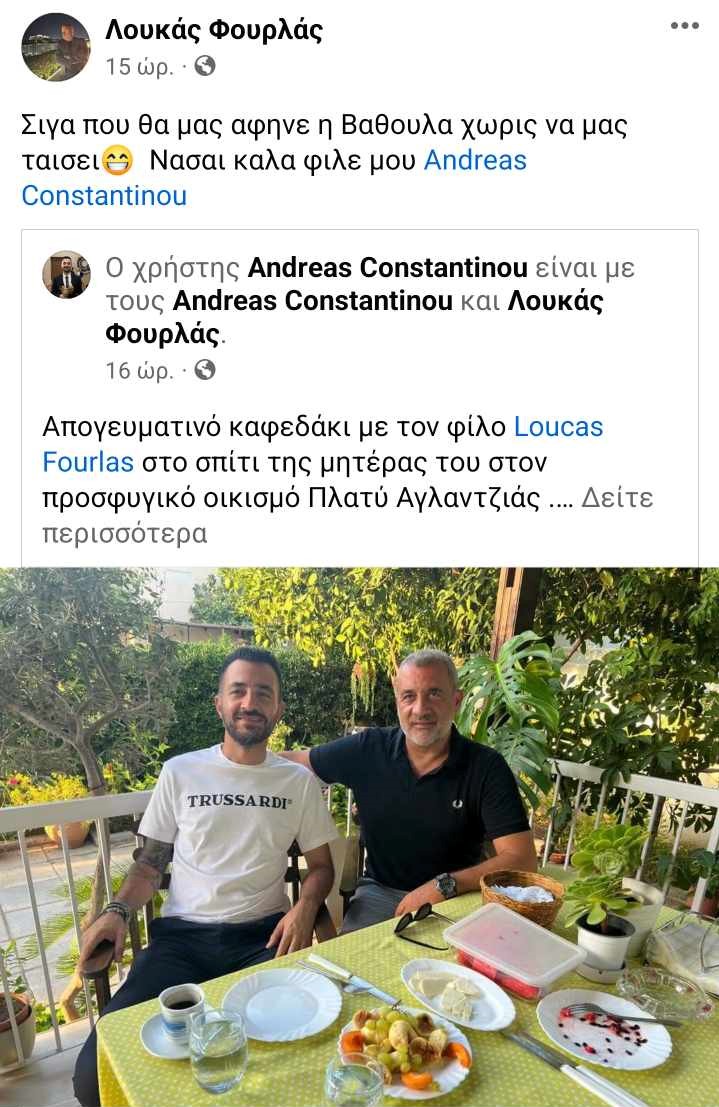719x1107 pixels.
Task: Click bold Λουκάς Φουρλάς name in shared header
Action: (x=355, y=317)
